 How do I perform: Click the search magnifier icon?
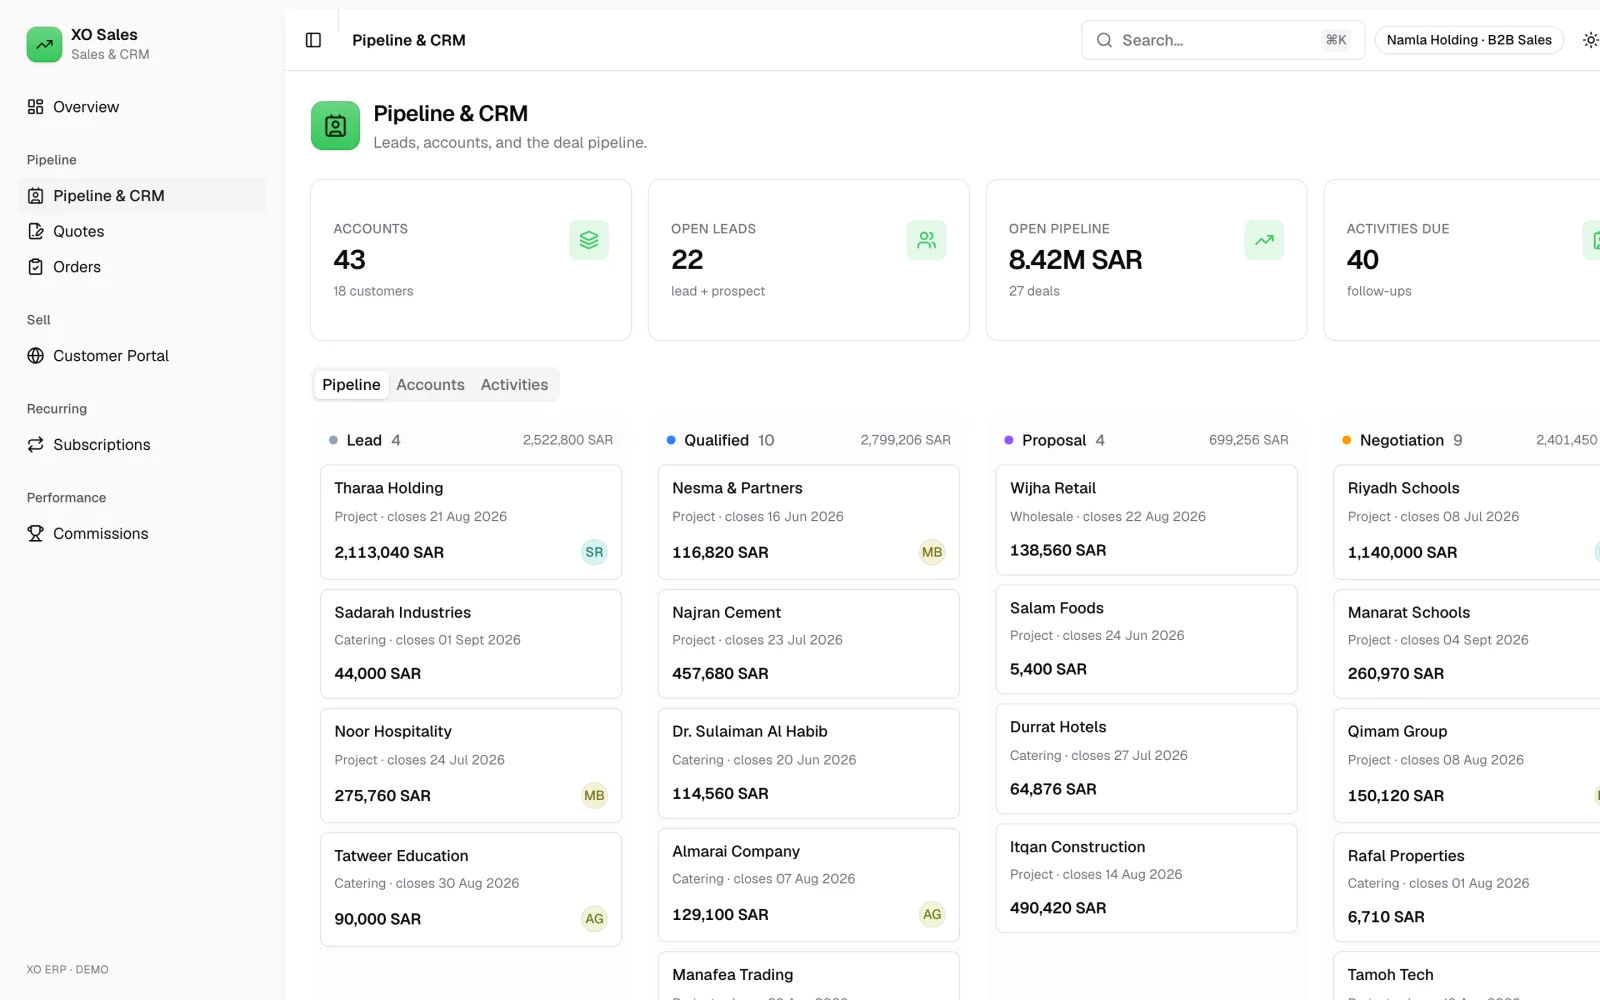[1104, 40]
